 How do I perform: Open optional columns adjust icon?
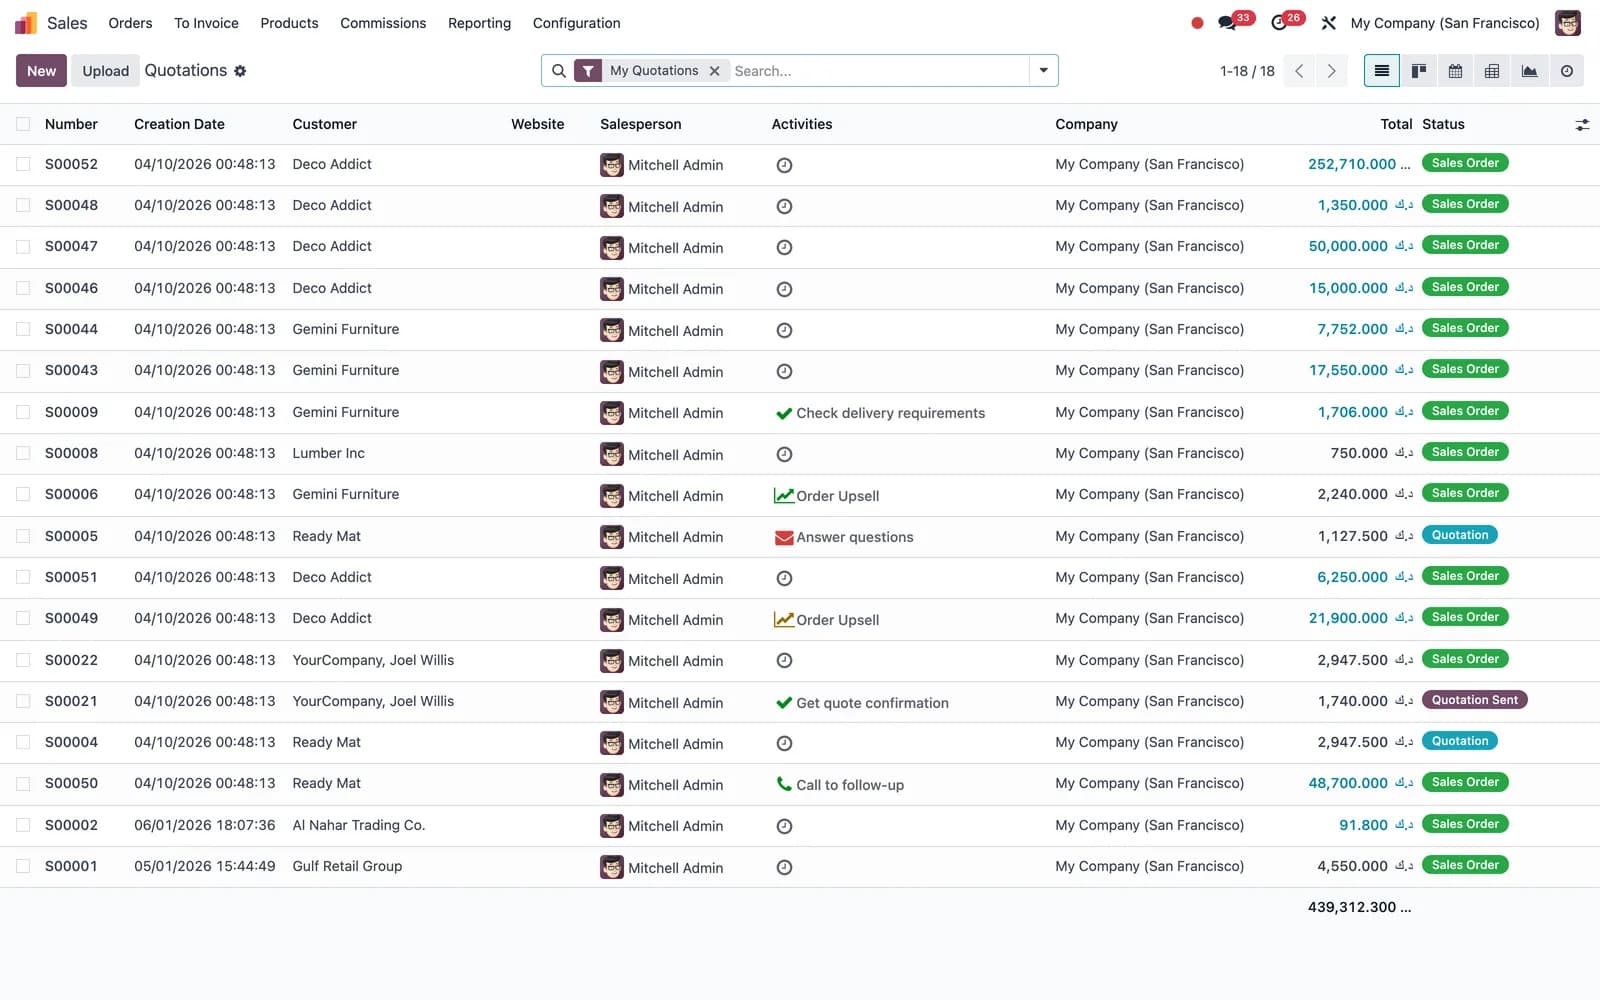point(1582,125)
